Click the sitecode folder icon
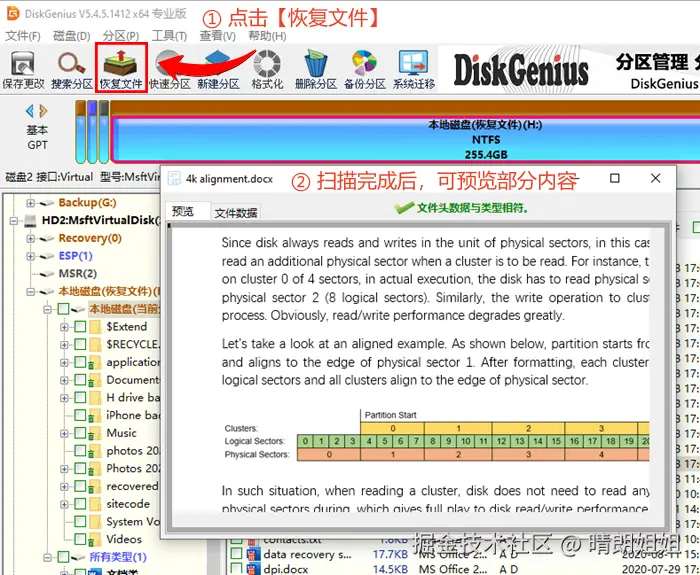The height and width of the screenshot is (575, 700). pos(95,504)
